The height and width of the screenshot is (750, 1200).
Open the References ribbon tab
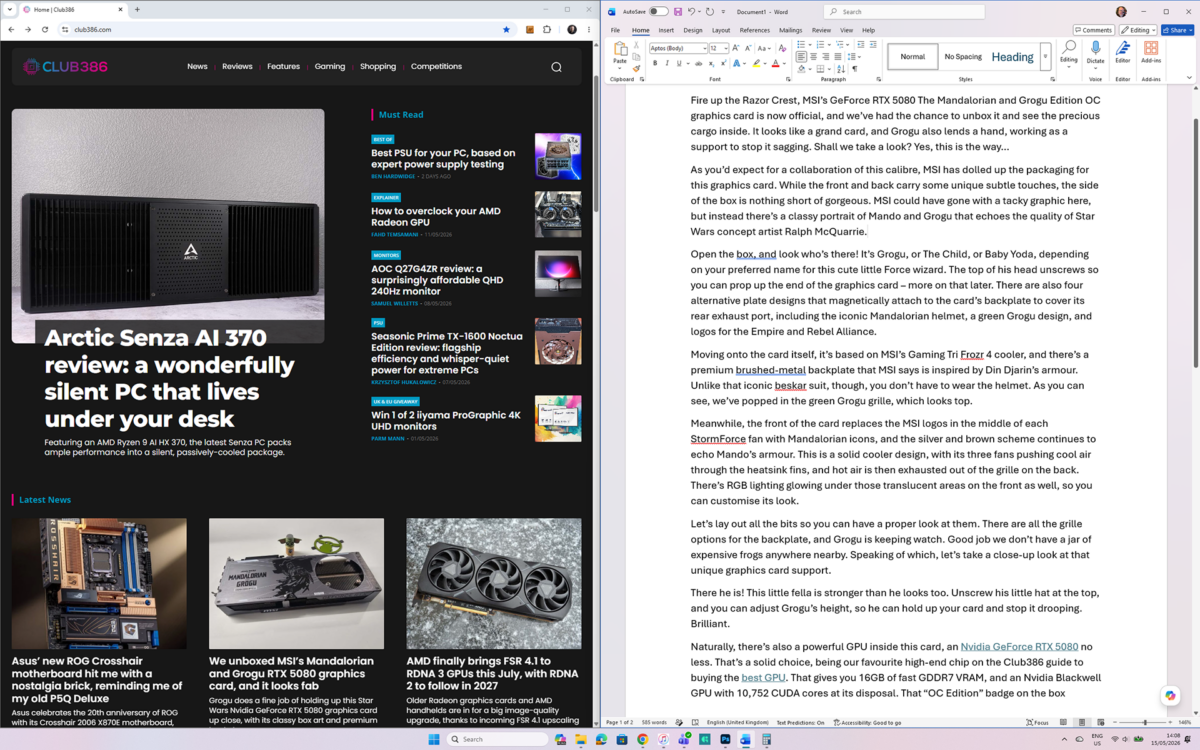point(755,30)
